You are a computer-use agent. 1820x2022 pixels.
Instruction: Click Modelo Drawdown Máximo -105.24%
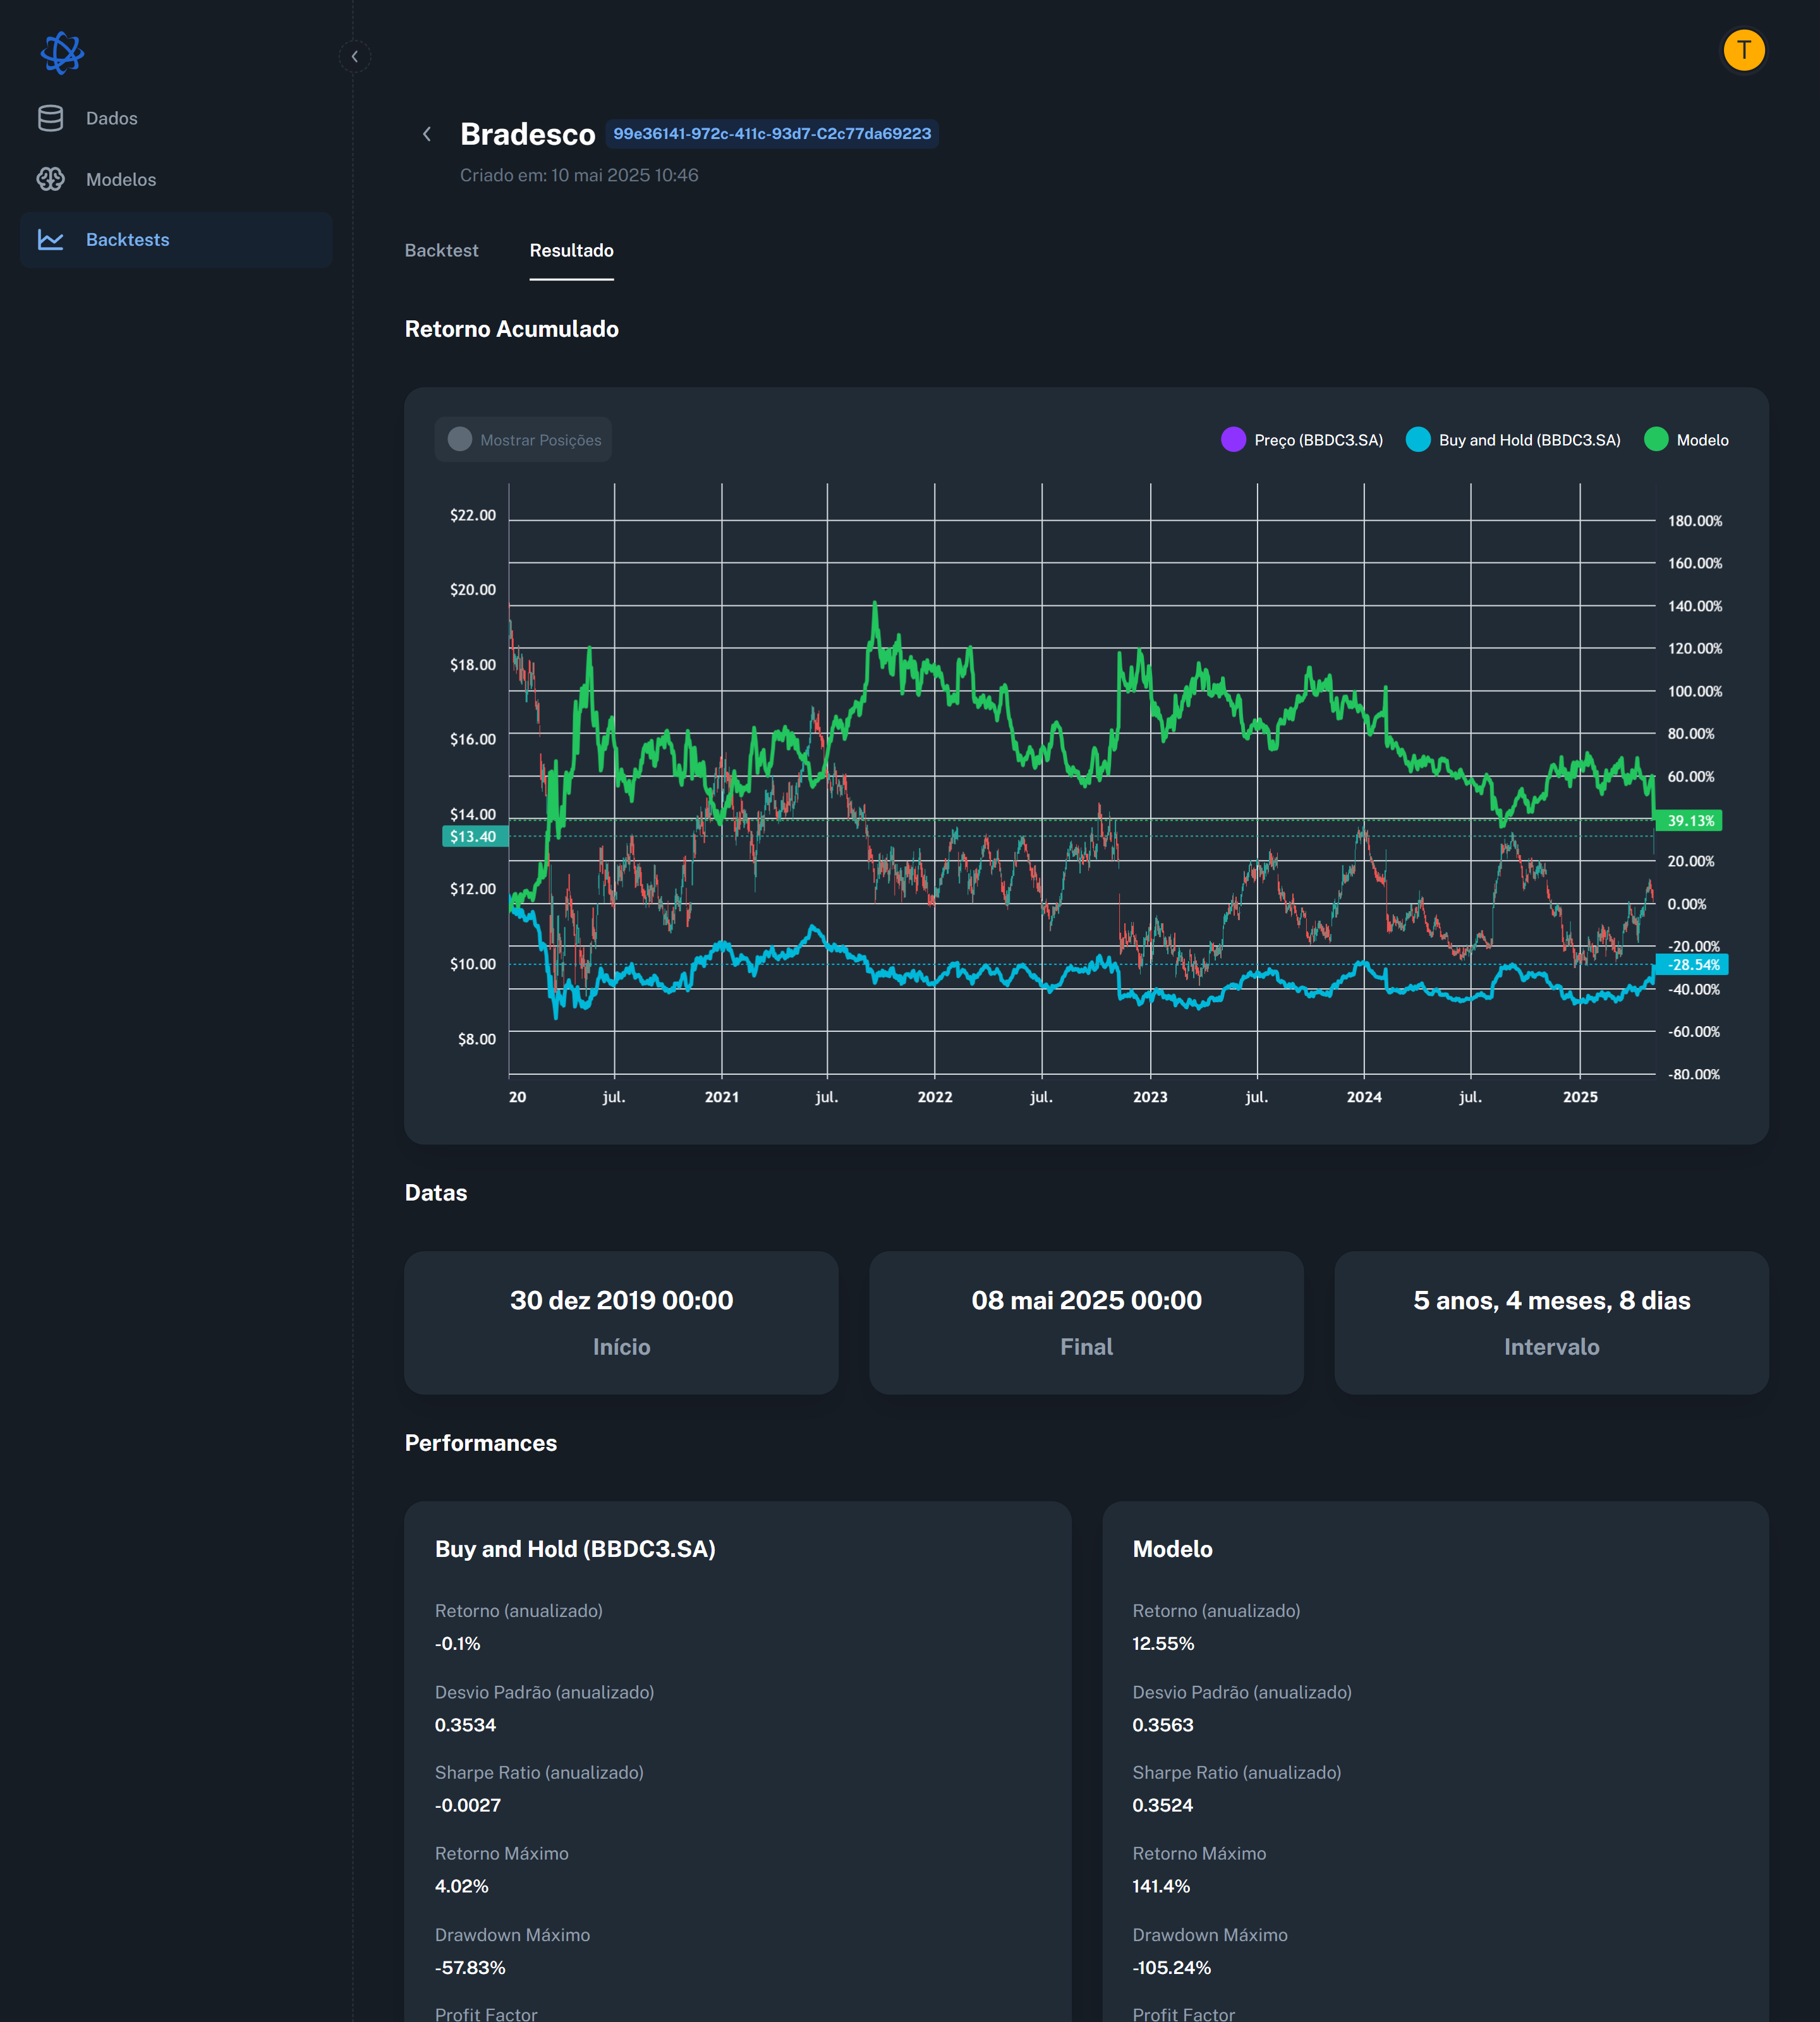coord(1171,1968)
